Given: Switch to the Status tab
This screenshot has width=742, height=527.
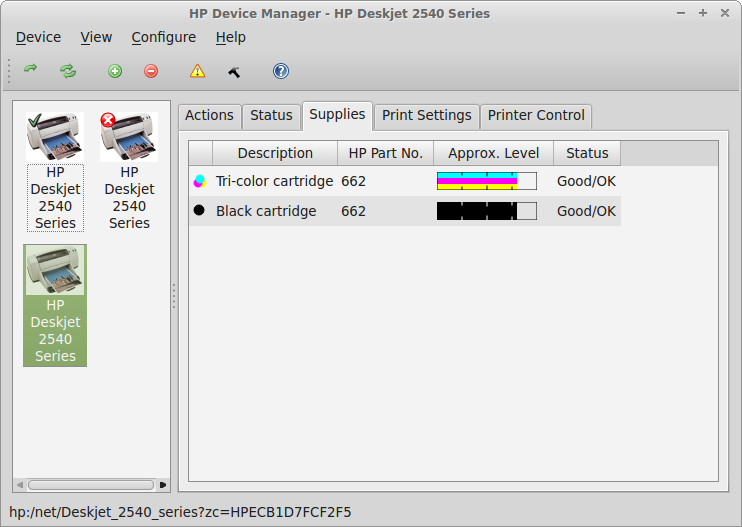Looking at the screenshot, I should 271,115.
